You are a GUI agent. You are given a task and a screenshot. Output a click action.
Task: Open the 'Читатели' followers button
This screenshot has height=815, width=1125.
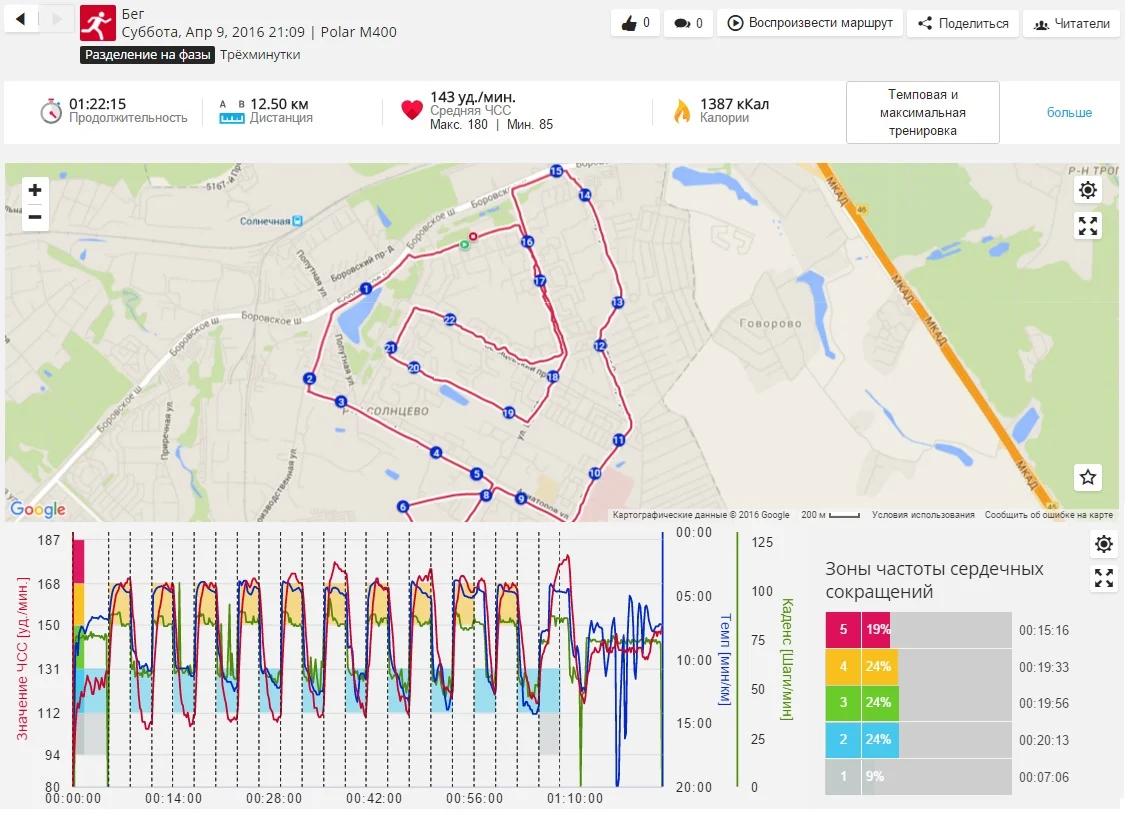coord(1071,23)
